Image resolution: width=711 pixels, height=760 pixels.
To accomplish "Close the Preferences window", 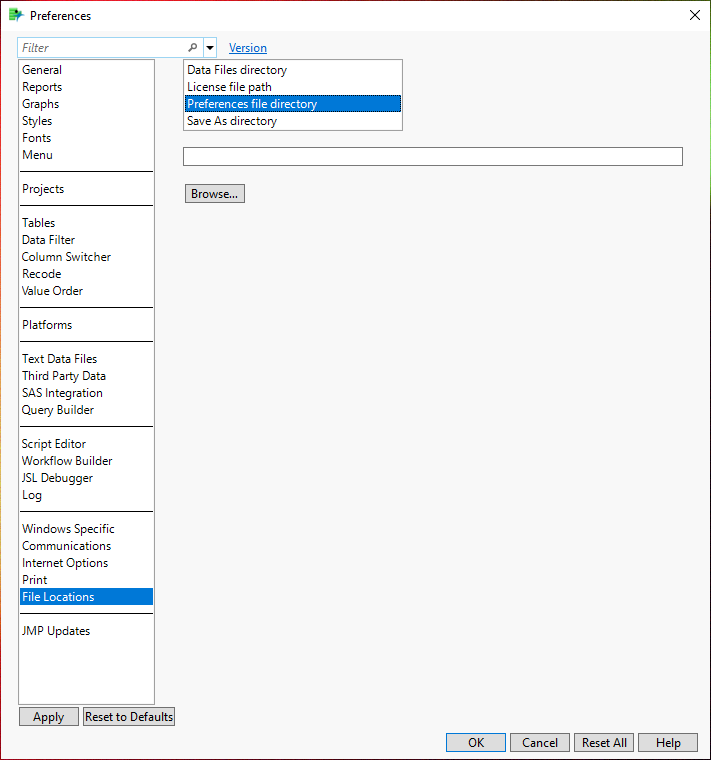I will (695, 15).
